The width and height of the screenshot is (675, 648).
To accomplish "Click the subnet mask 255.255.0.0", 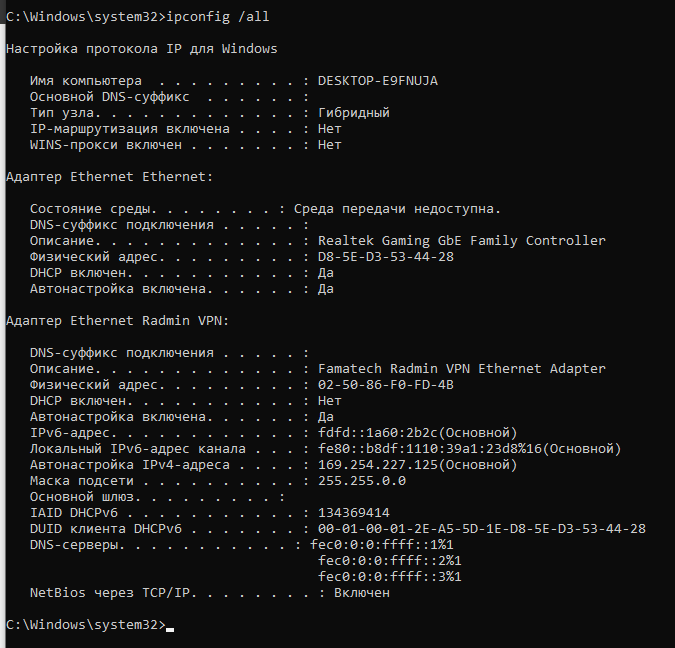I will tap(362, 481).
